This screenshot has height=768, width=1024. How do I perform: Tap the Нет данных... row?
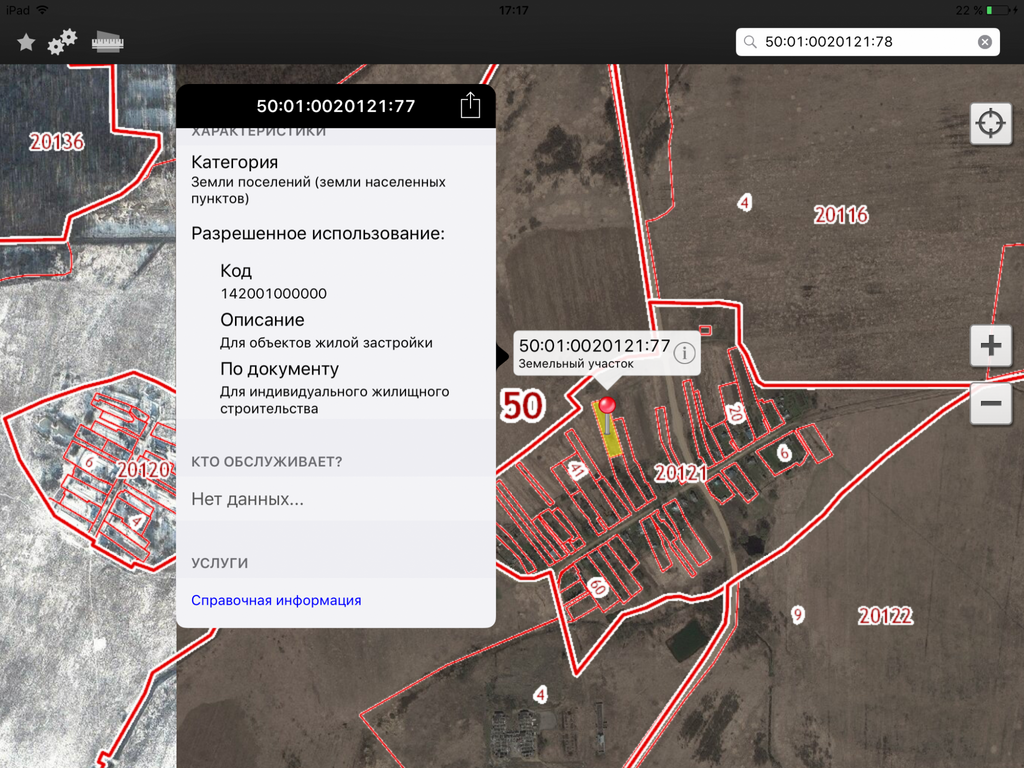248,499
